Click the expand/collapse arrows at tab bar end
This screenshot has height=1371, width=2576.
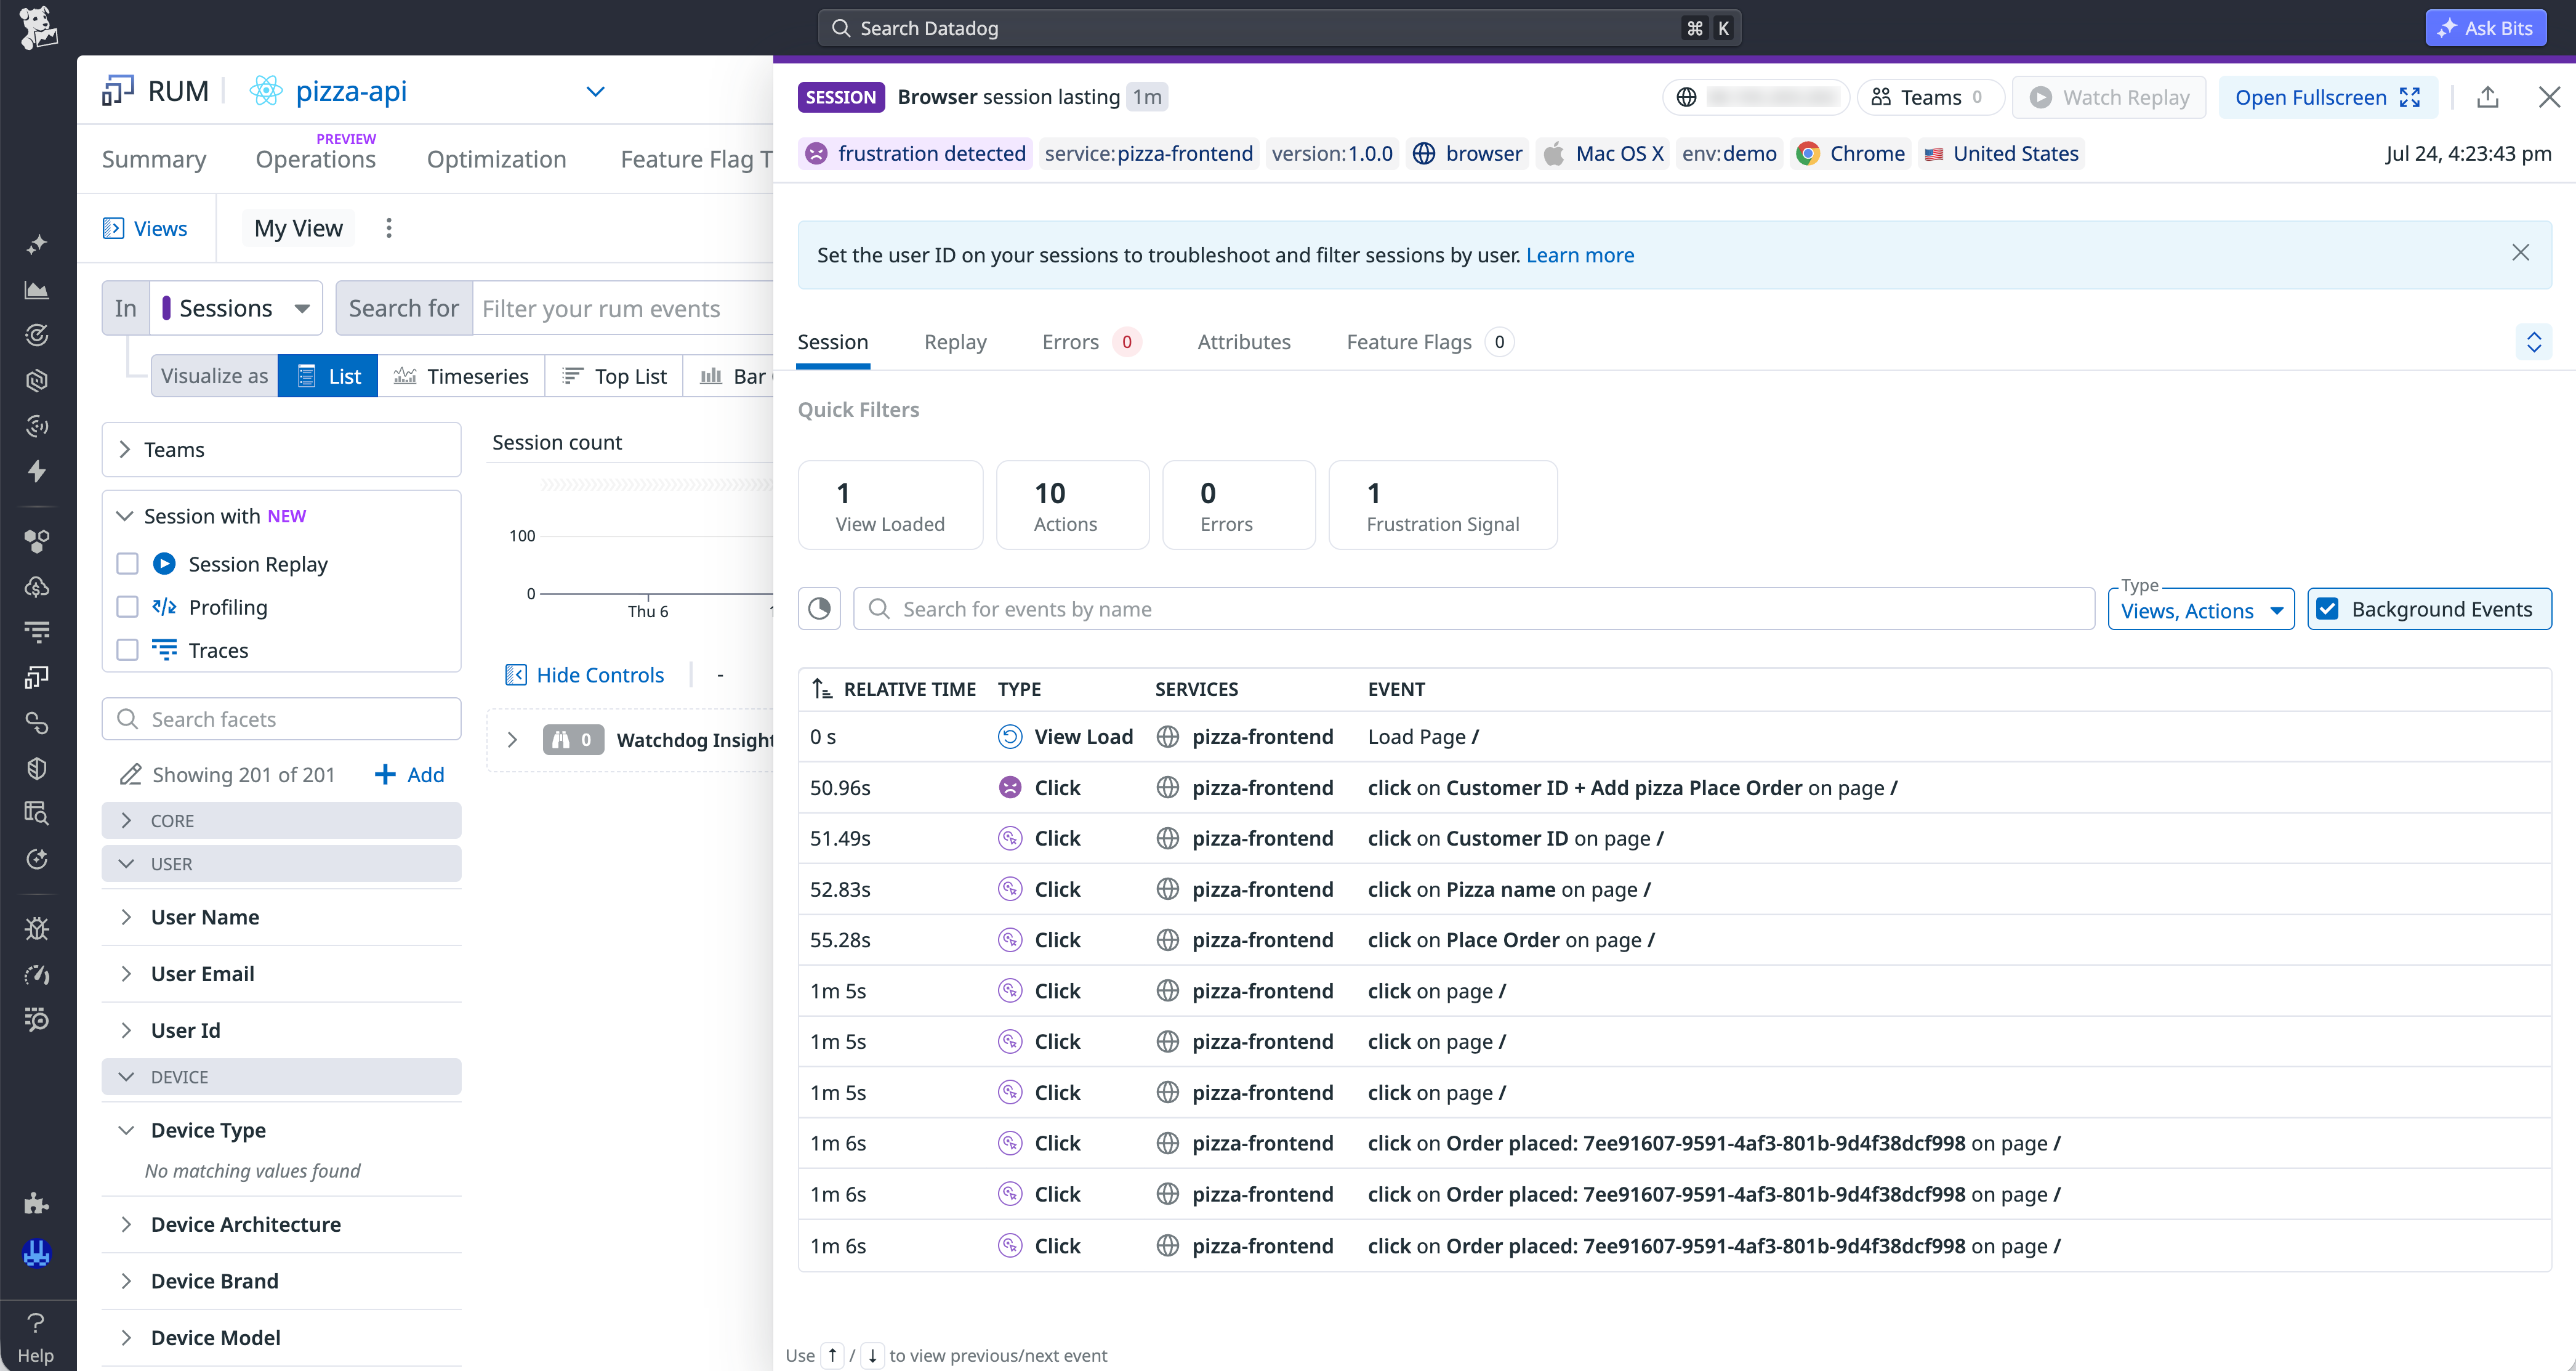[2534, 342]
